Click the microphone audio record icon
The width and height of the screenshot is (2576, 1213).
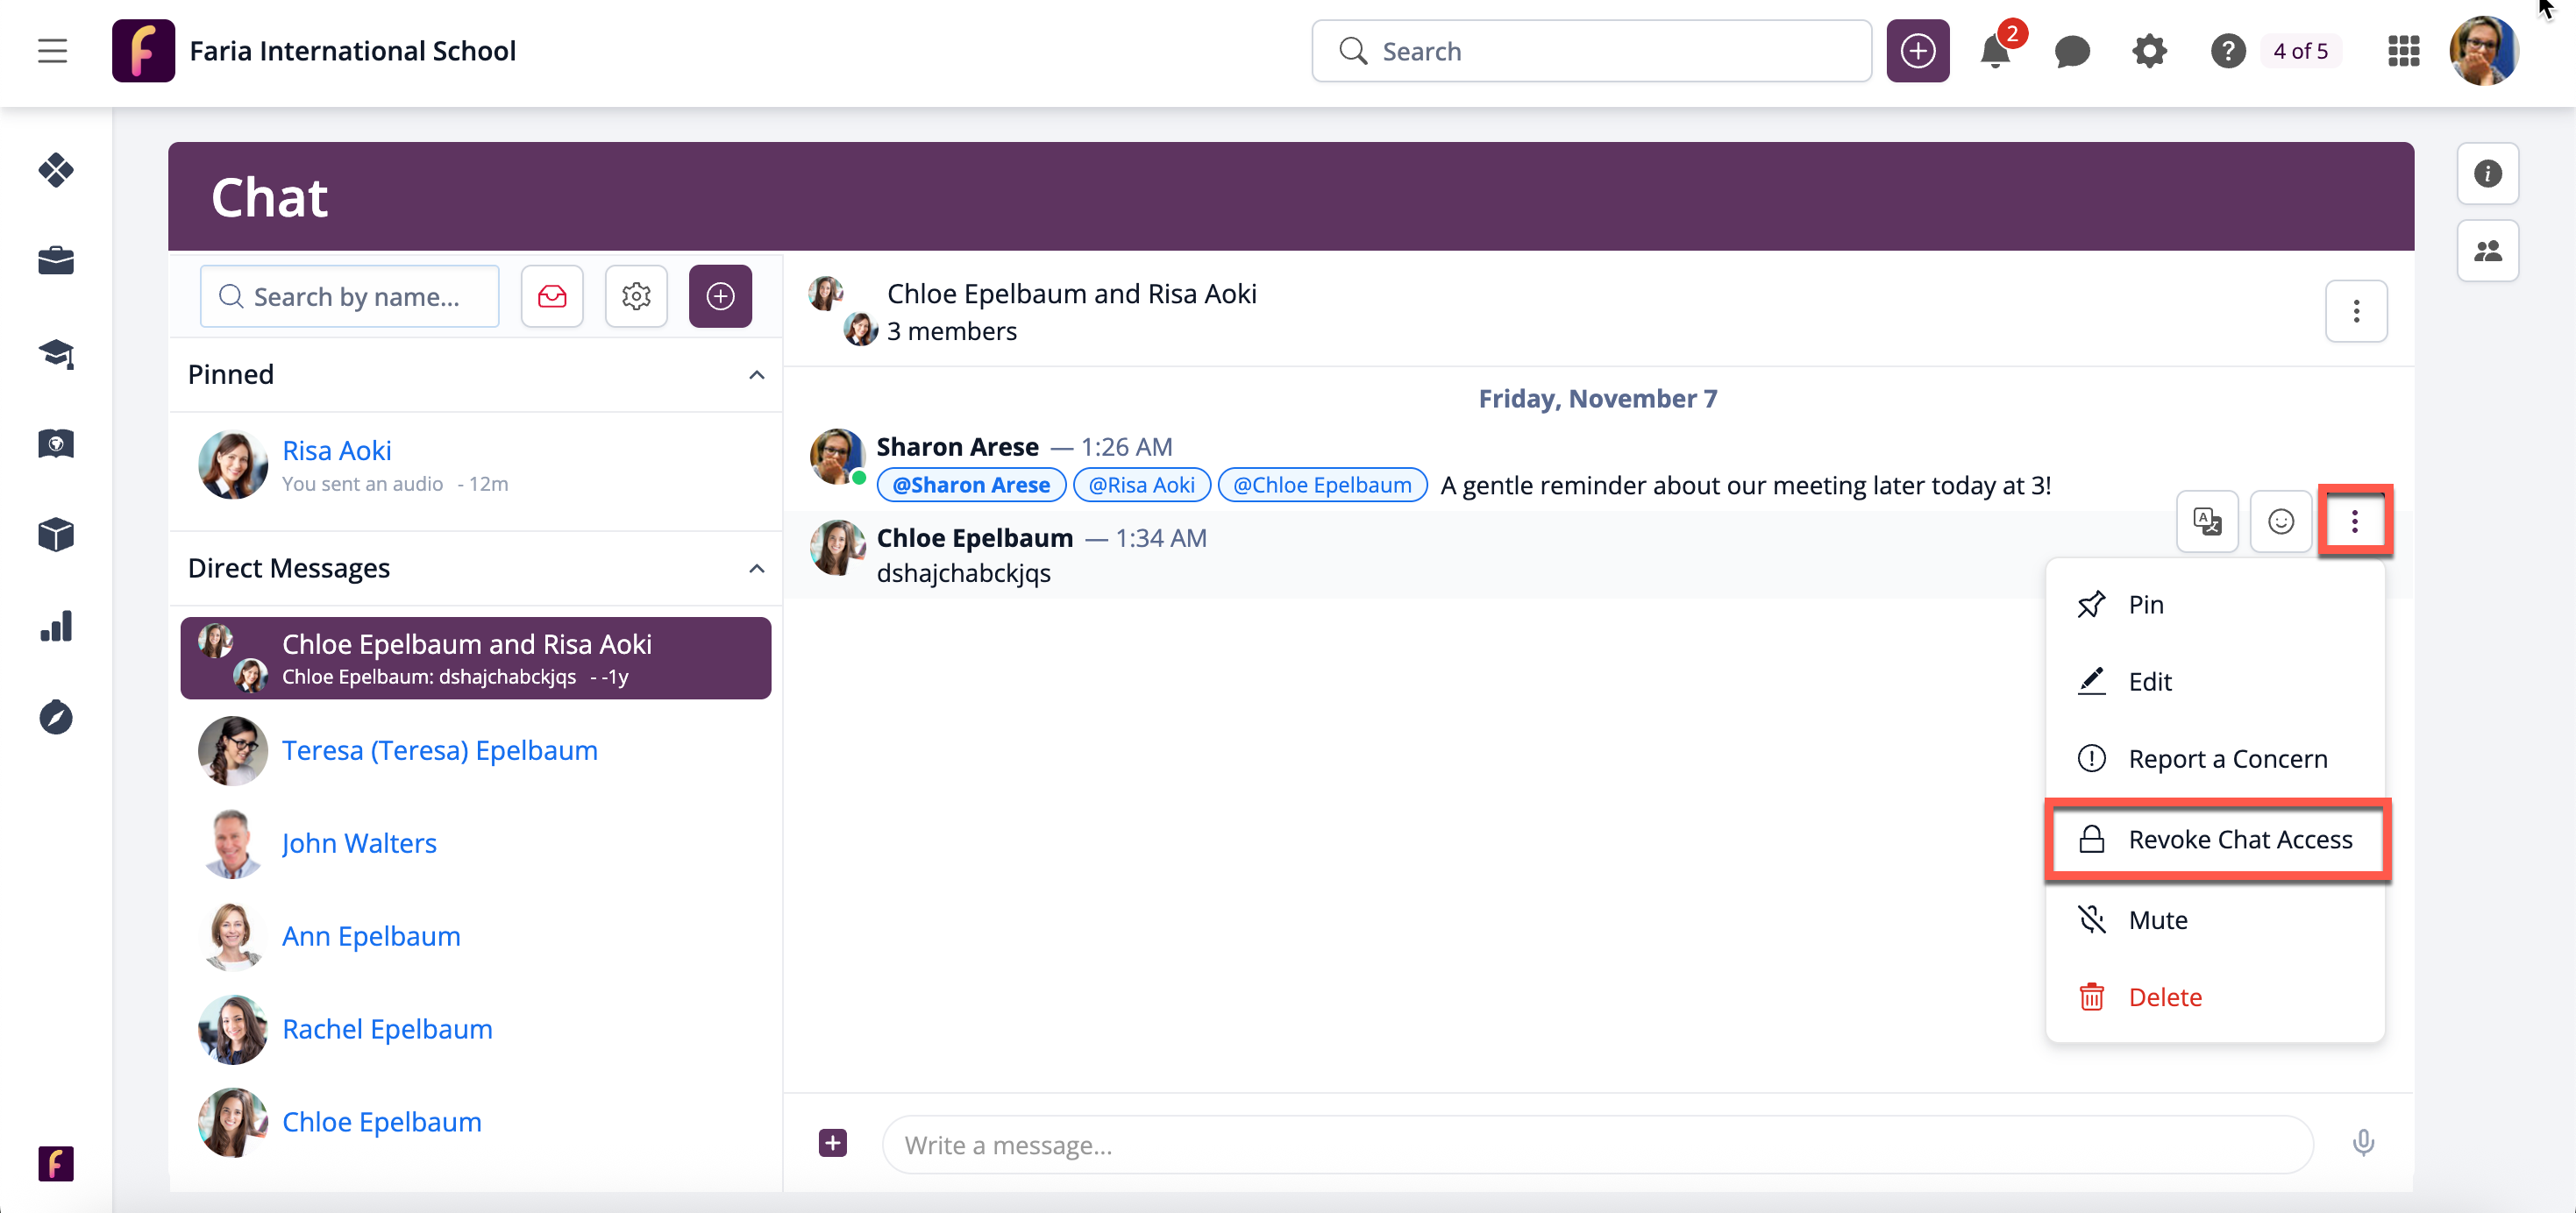pos(2362,1143)
